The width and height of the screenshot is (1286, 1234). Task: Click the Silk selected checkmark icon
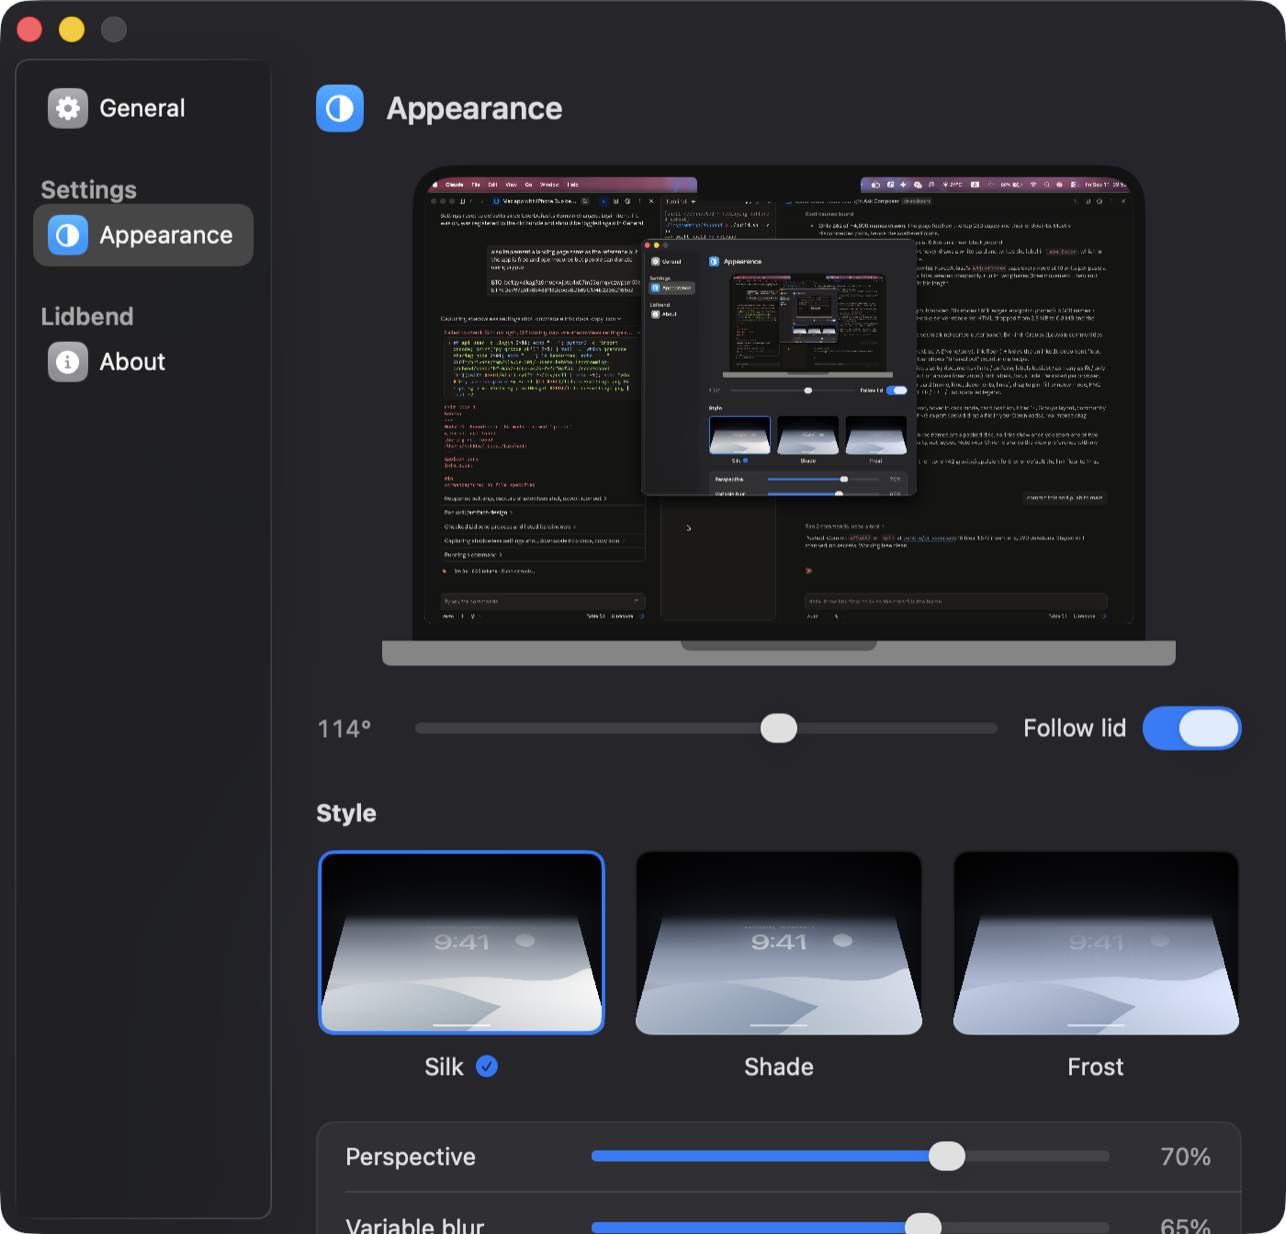point(487,1067)
